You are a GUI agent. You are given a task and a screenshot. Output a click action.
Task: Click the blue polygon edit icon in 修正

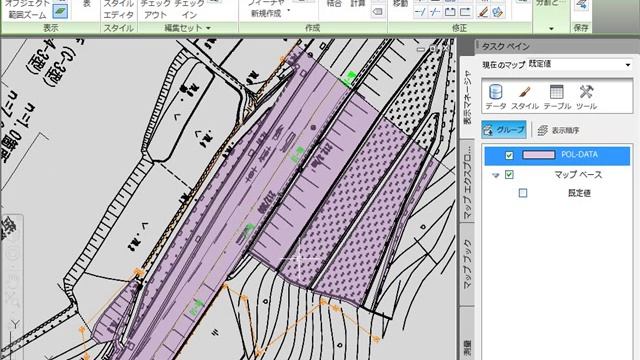tap(498, 12)
